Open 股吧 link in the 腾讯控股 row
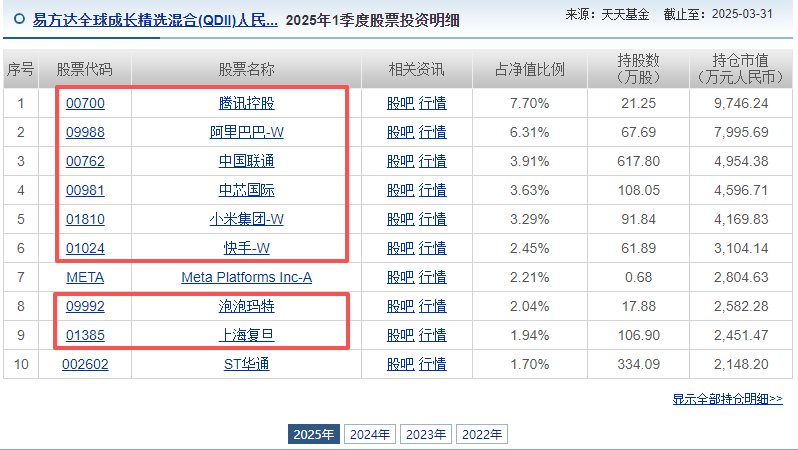 tap(401, 103)
